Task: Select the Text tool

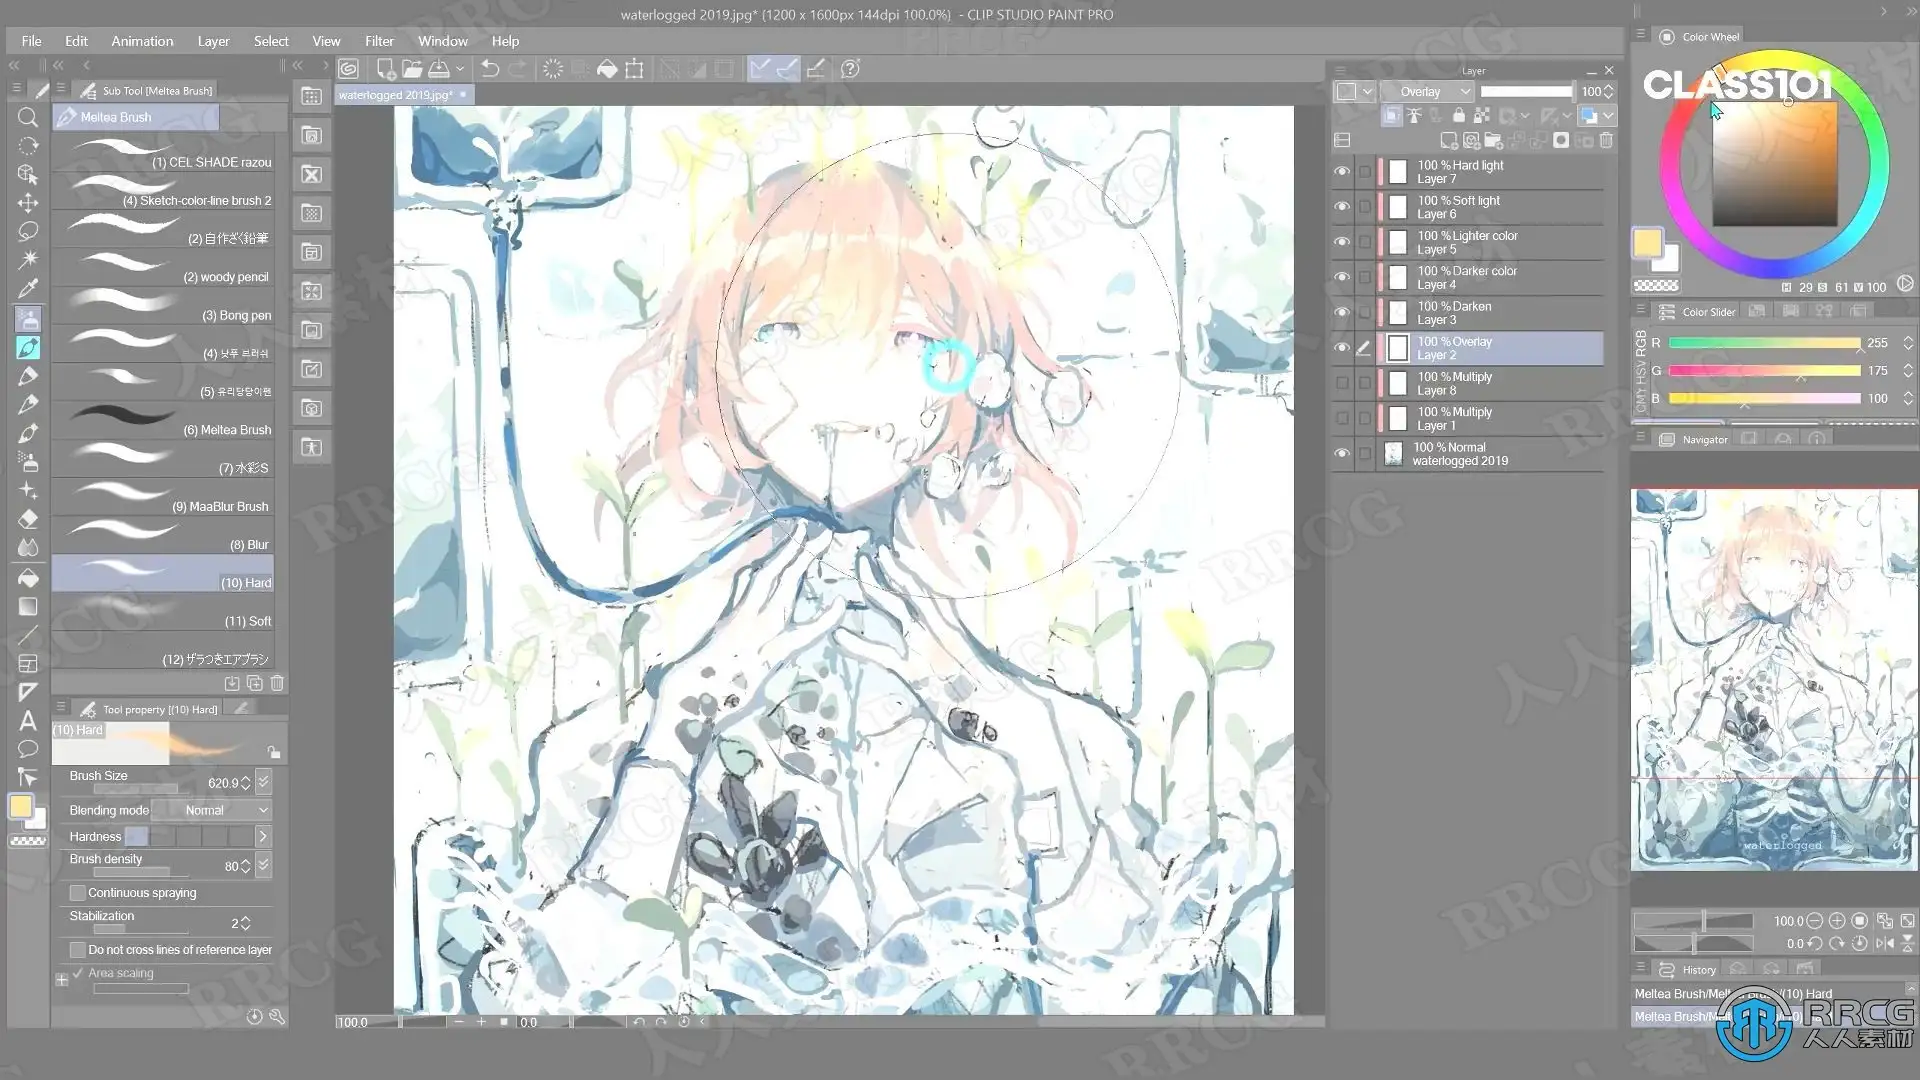Action: 28,721
